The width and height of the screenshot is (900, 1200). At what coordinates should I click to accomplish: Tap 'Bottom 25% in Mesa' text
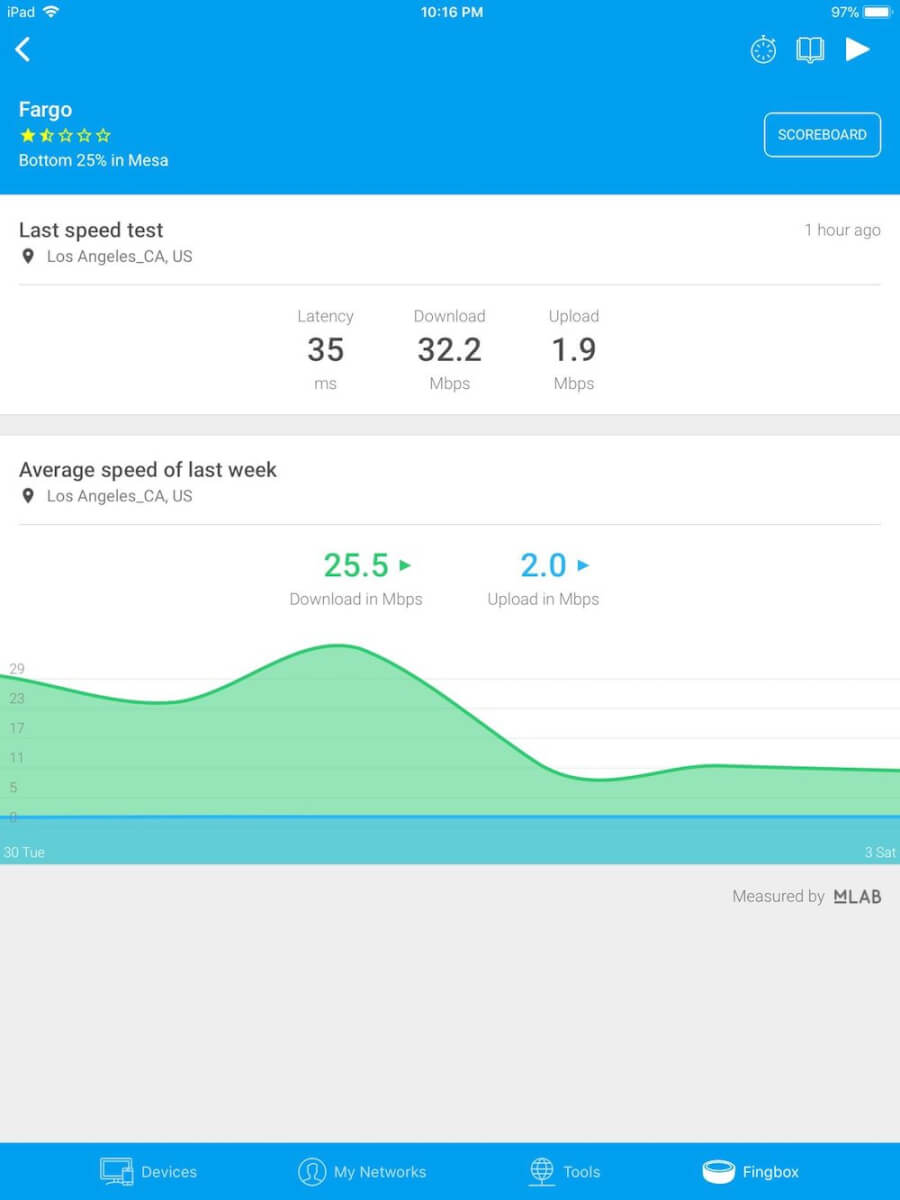[93, 160]
